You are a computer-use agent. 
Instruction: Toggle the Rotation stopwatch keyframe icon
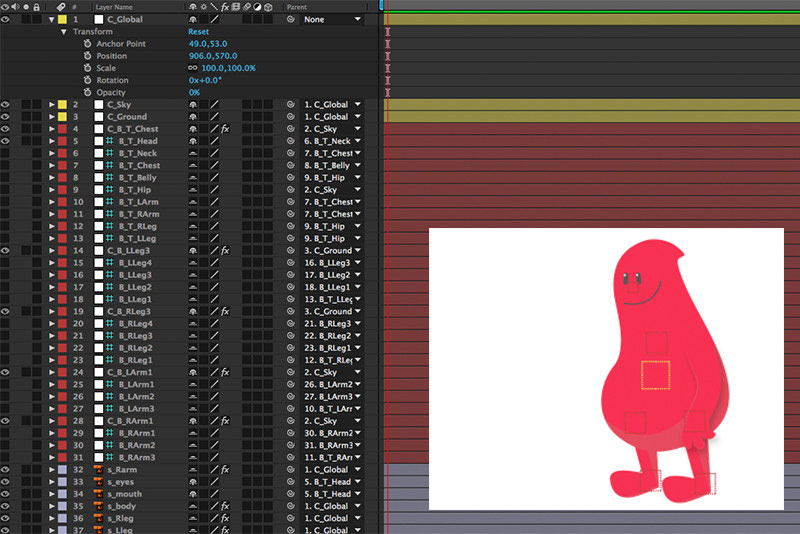coord(87,80)
